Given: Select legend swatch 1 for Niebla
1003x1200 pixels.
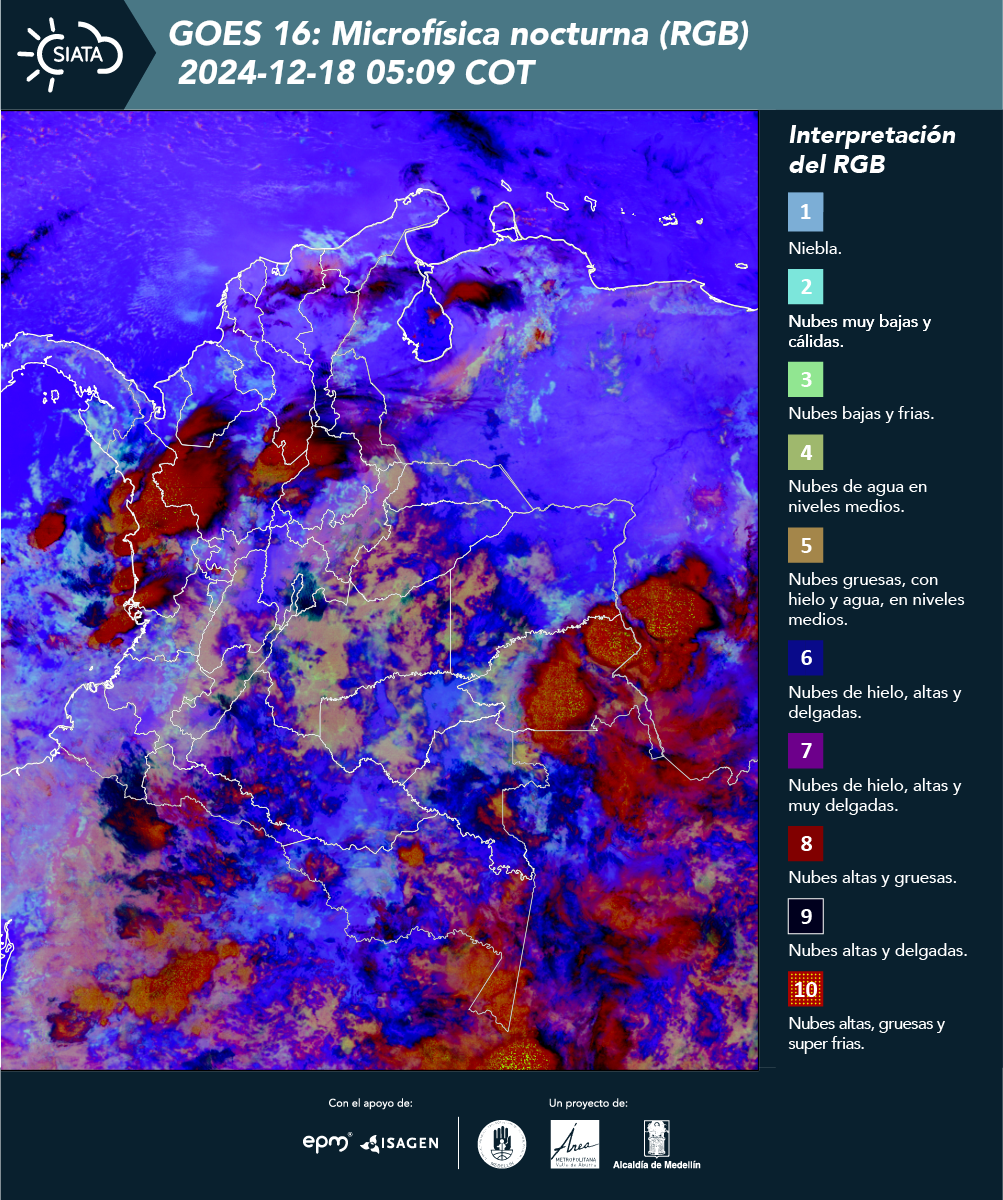Looking at the screenshot, I should coord(805,212).
